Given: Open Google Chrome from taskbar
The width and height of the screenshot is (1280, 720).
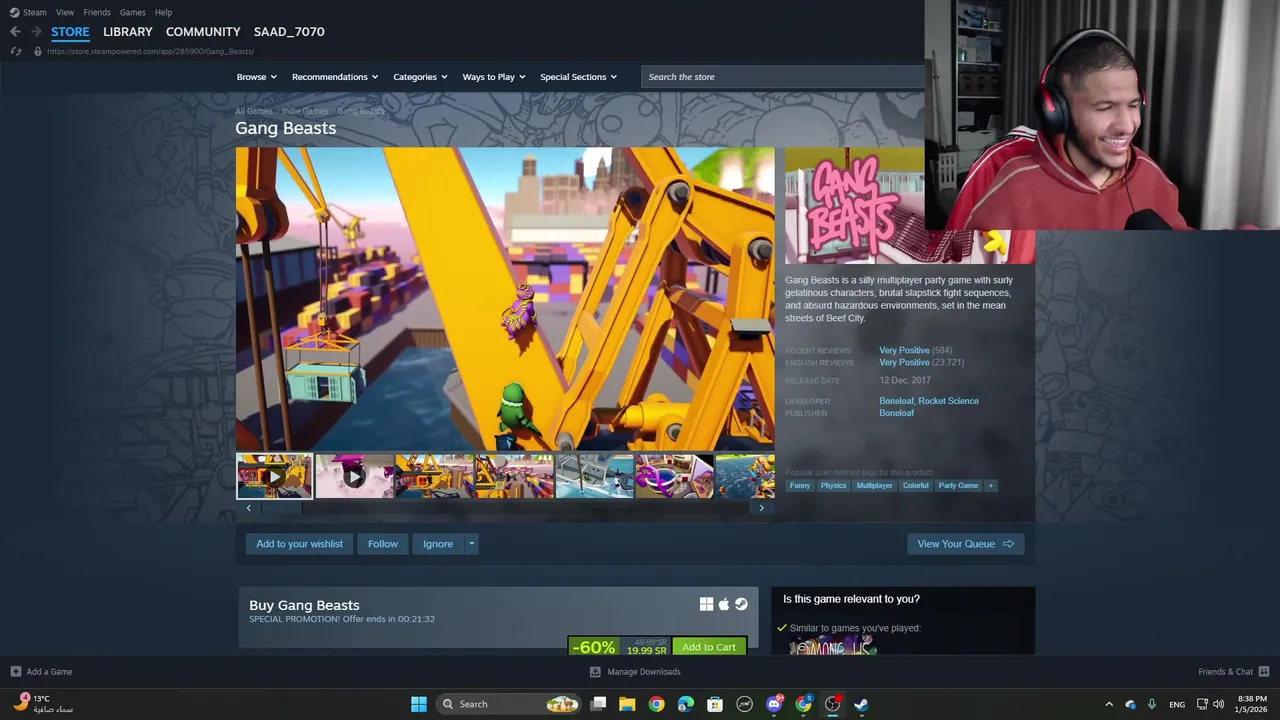Looking at the screenshot, I should [x=656, y=704].
